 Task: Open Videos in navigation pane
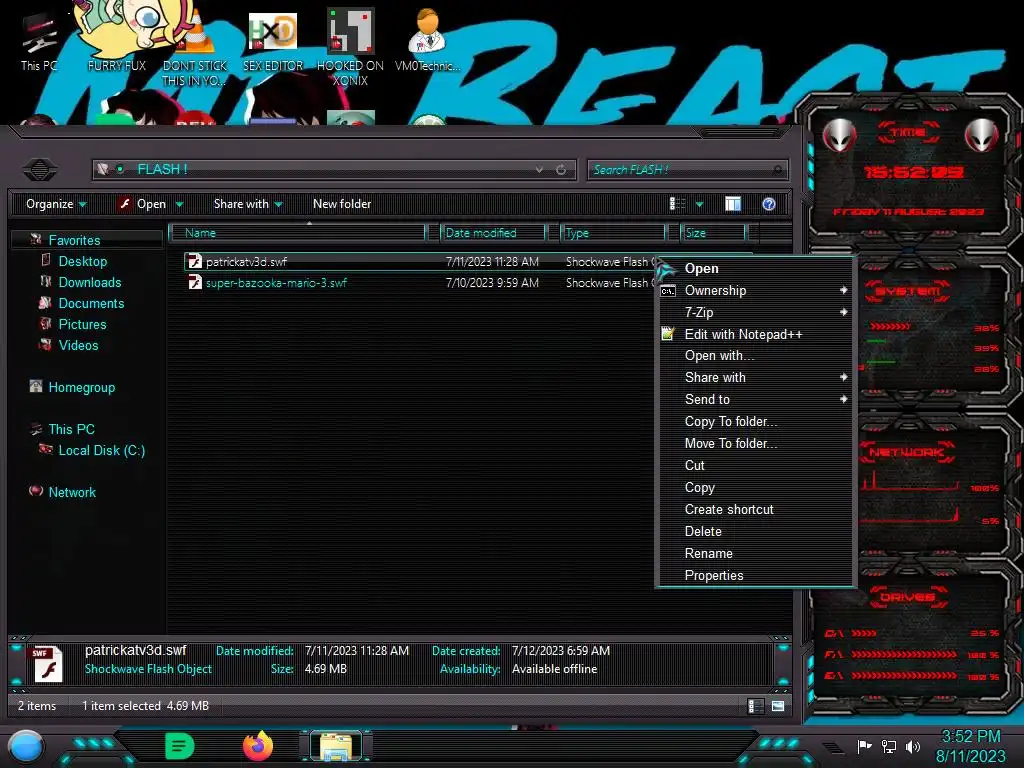pyautogui.click(x=78, y=345)
